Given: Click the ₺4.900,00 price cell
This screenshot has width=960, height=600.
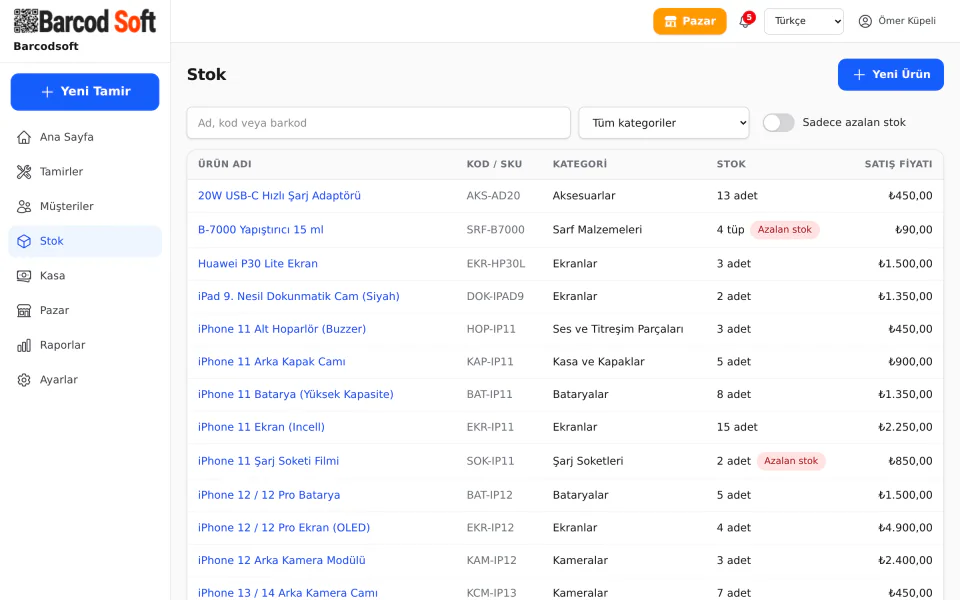Looking at the screenshot, I should [905, 528].
